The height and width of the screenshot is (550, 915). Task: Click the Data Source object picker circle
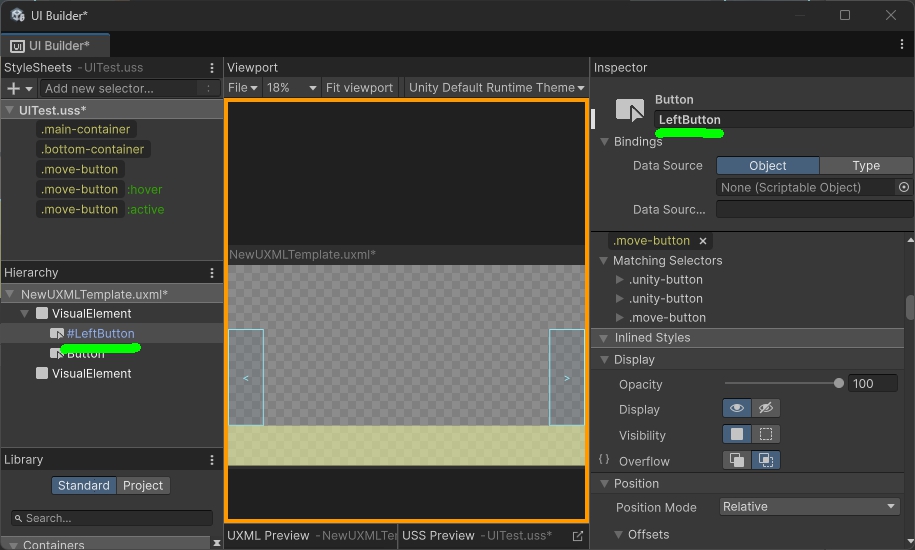pyautogui.click(x=904, y=187)
